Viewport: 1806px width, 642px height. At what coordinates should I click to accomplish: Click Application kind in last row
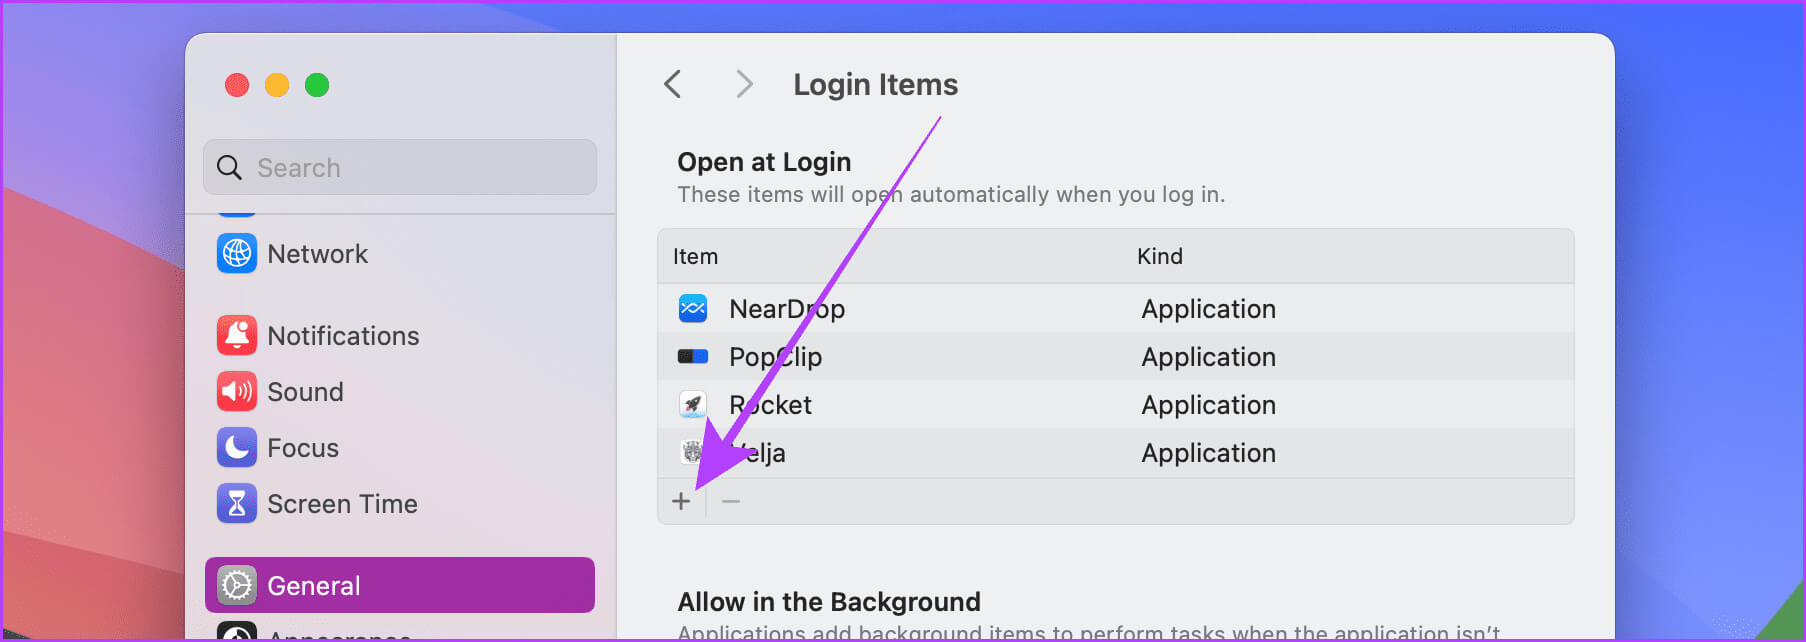(x=1209, y=453)
